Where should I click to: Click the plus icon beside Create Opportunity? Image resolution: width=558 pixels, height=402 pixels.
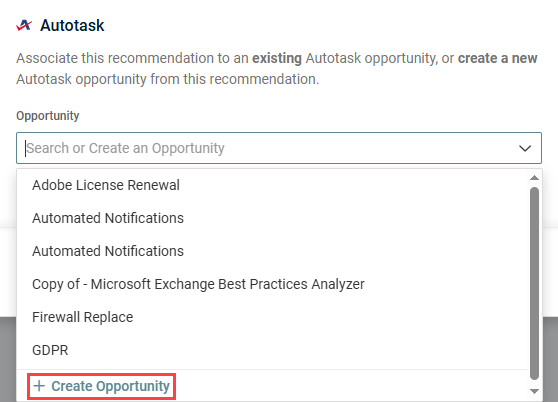tap(39, 386)
